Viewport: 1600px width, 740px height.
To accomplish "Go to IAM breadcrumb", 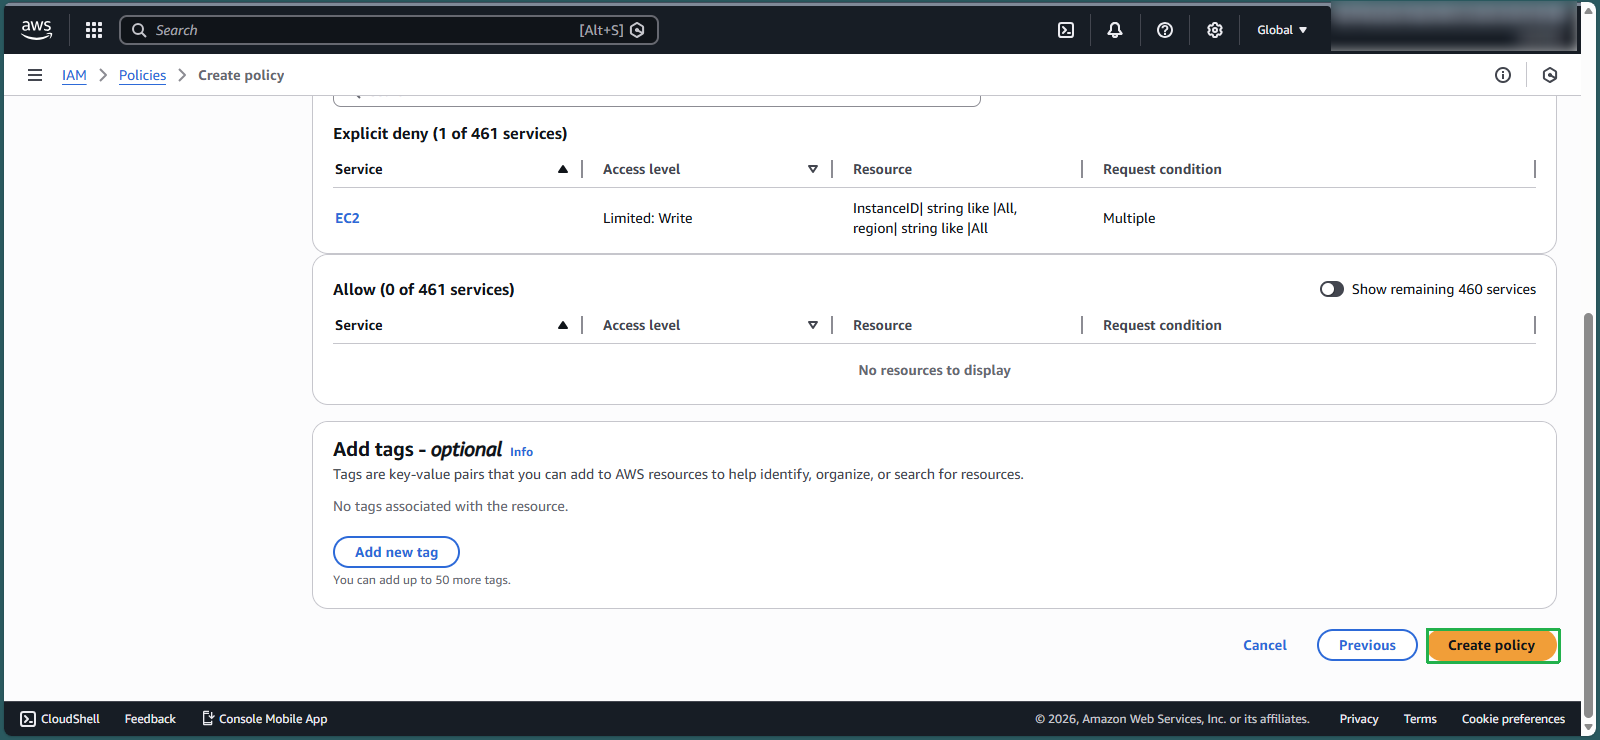I will [74, 75].
